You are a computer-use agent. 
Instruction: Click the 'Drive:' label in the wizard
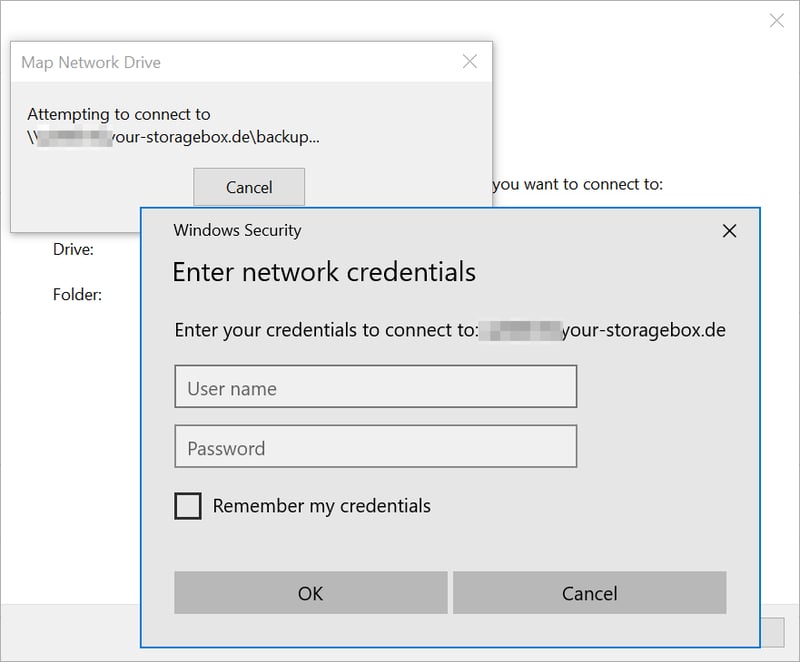coord(73,249)
